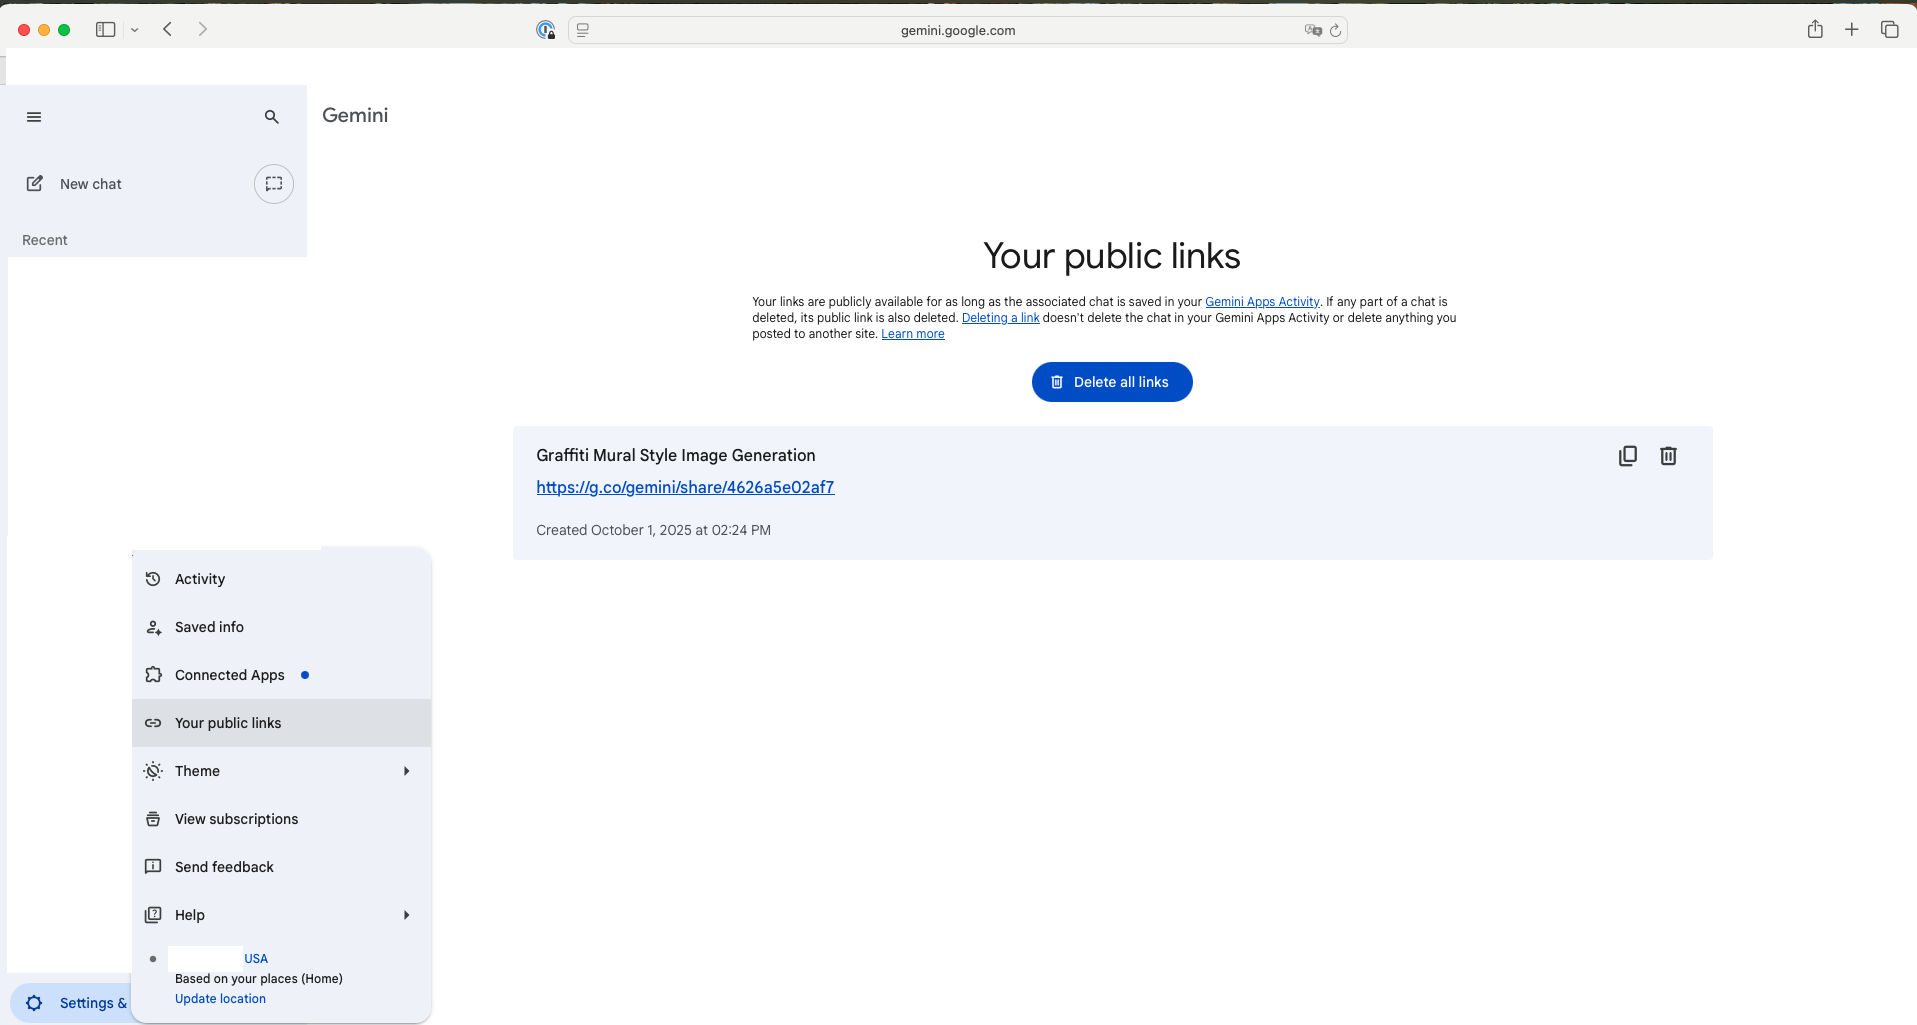Screen dimensions: 1917x1025
Task: Click the expand icon next to New chat
Action: [x=273, y=184]
